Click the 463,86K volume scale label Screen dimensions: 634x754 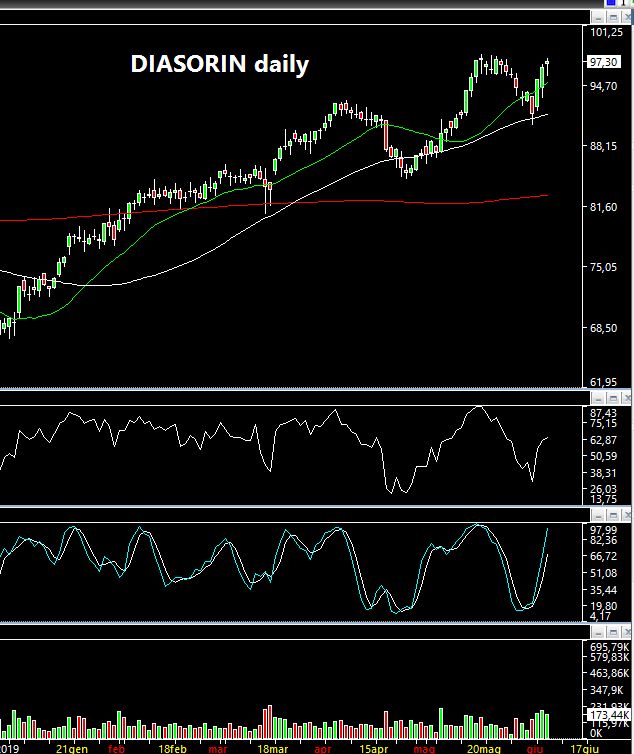point(609,673)
